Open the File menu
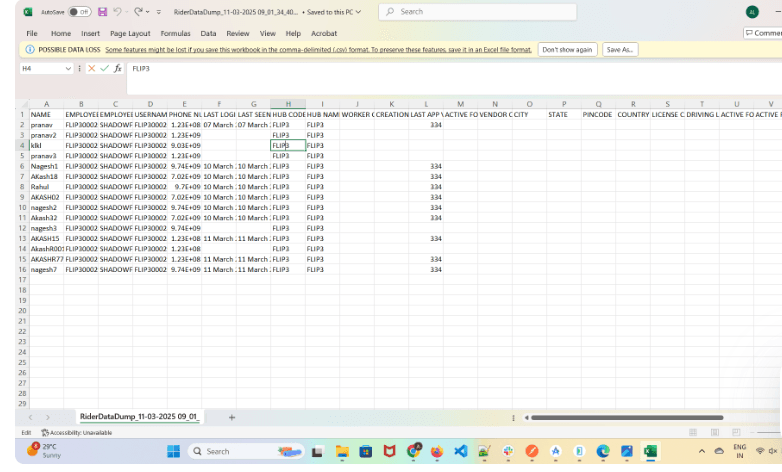This screenshot has height=472, width=782. tap(32, 33)
